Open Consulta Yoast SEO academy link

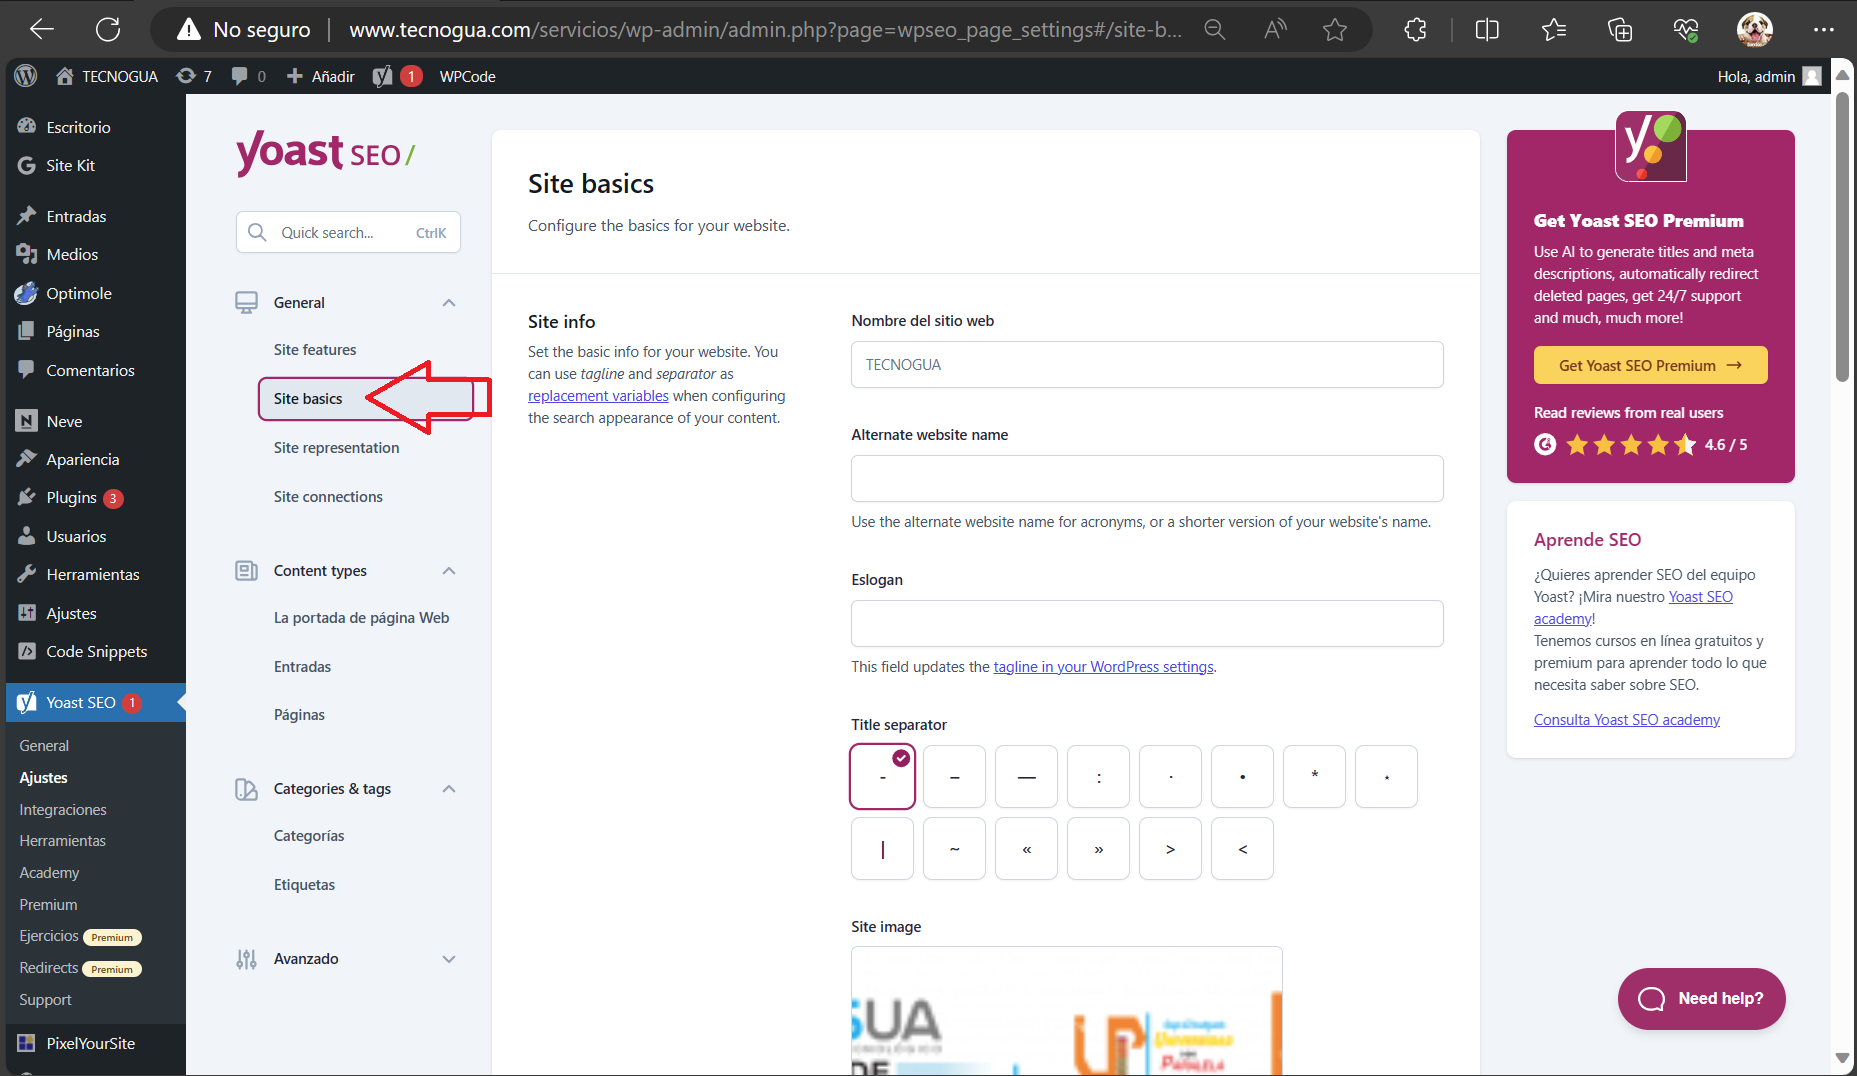coord(1627,720)
